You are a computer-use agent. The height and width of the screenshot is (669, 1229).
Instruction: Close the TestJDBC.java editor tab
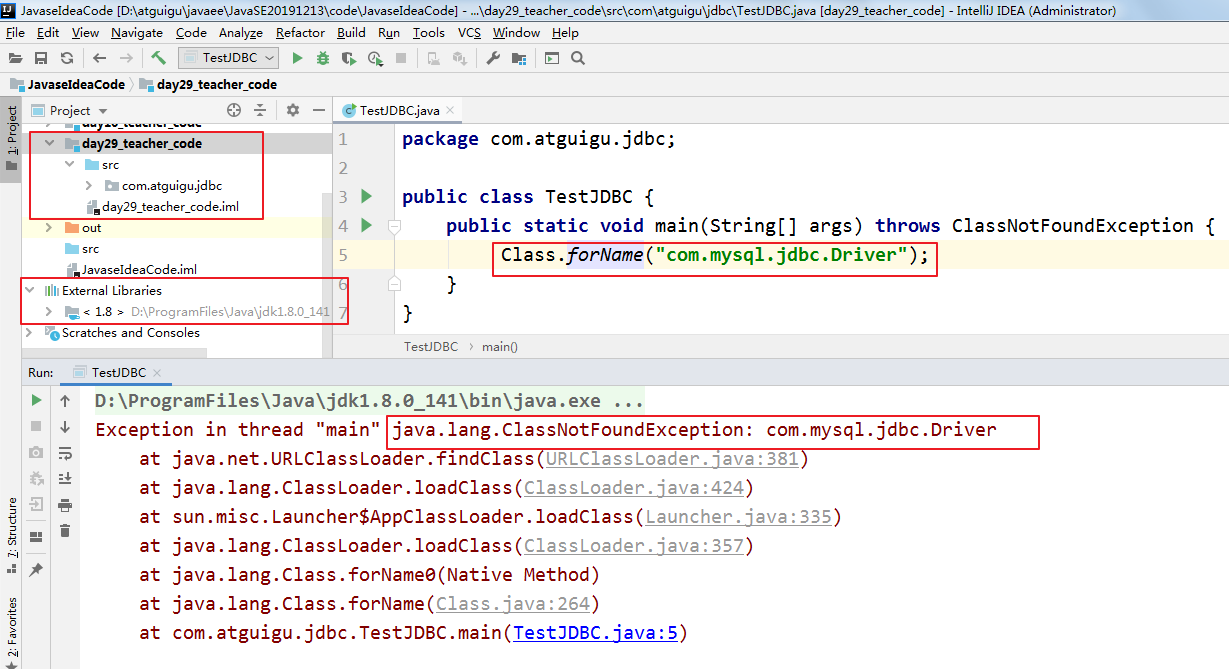pos(450,110)
